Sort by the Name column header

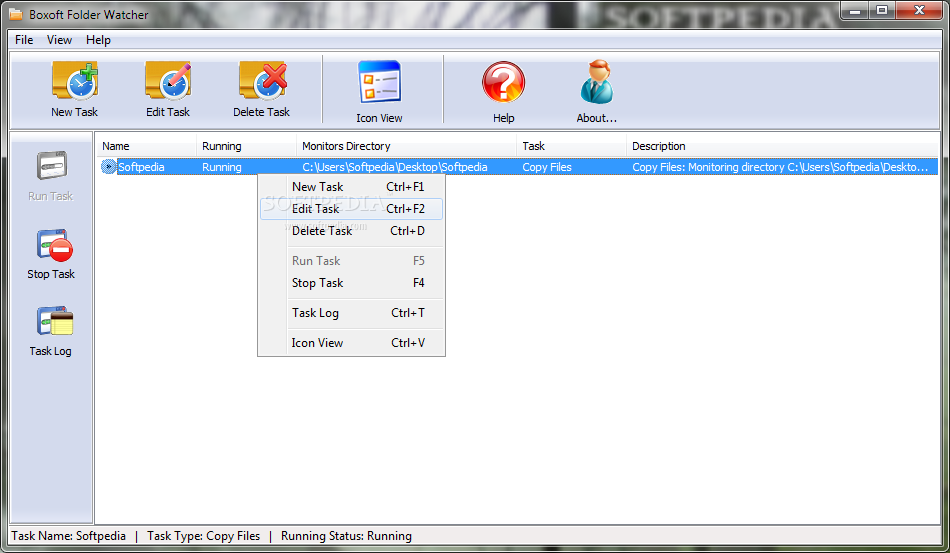click(146, 146)
